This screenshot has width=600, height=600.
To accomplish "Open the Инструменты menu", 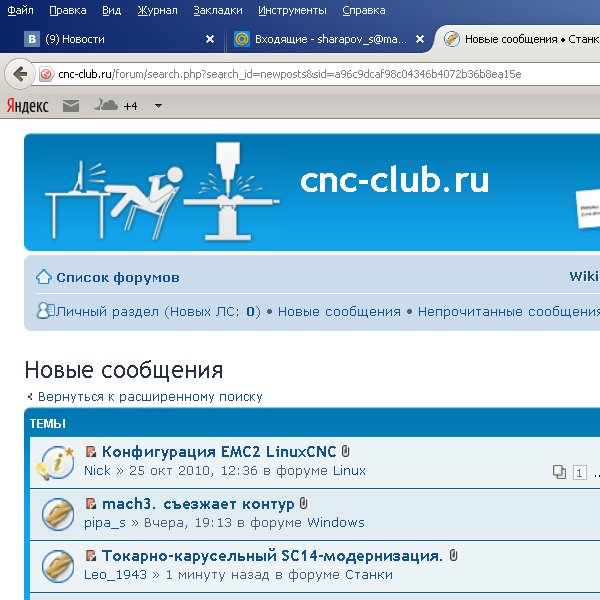I will coord(292,10).
